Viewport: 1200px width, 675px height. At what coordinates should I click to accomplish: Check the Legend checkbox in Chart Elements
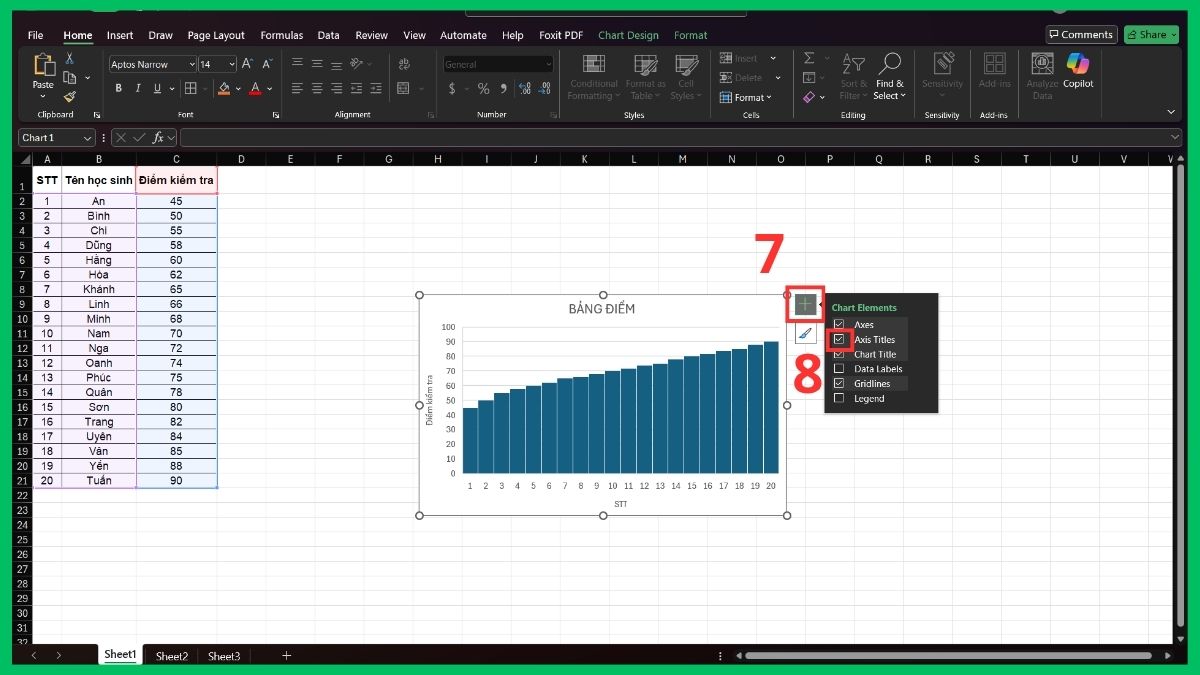[839, 398]
